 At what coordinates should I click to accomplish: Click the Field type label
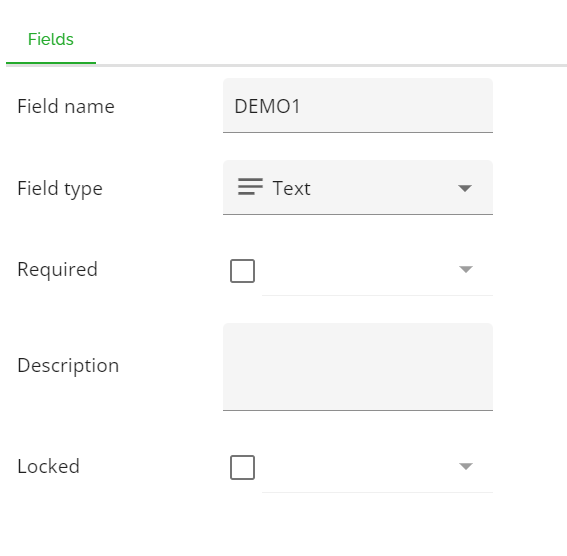pos(60,189)
